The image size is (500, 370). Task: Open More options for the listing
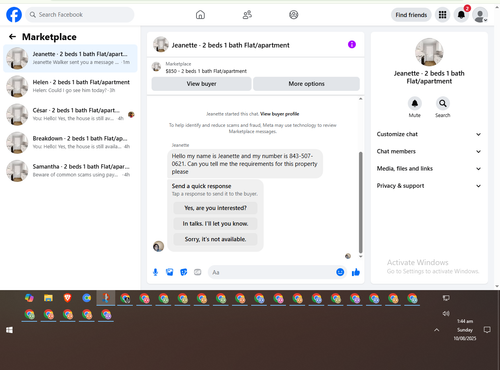(x=306, y=84)
